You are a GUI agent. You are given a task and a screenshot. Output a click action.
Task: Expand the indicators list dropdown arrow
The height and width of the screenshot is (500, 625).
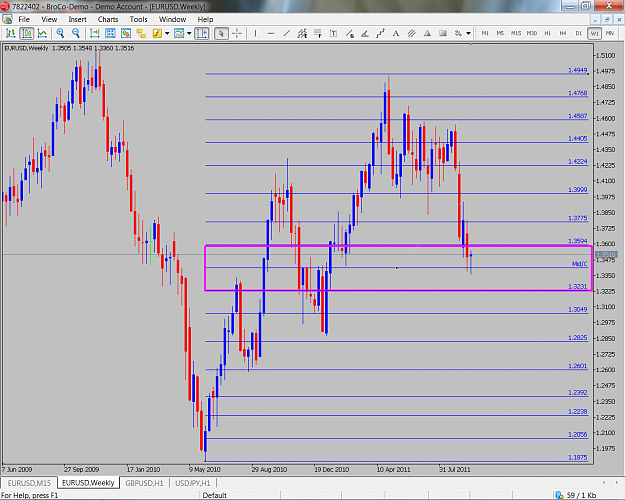pyautogui.click(x=167, y=33)
